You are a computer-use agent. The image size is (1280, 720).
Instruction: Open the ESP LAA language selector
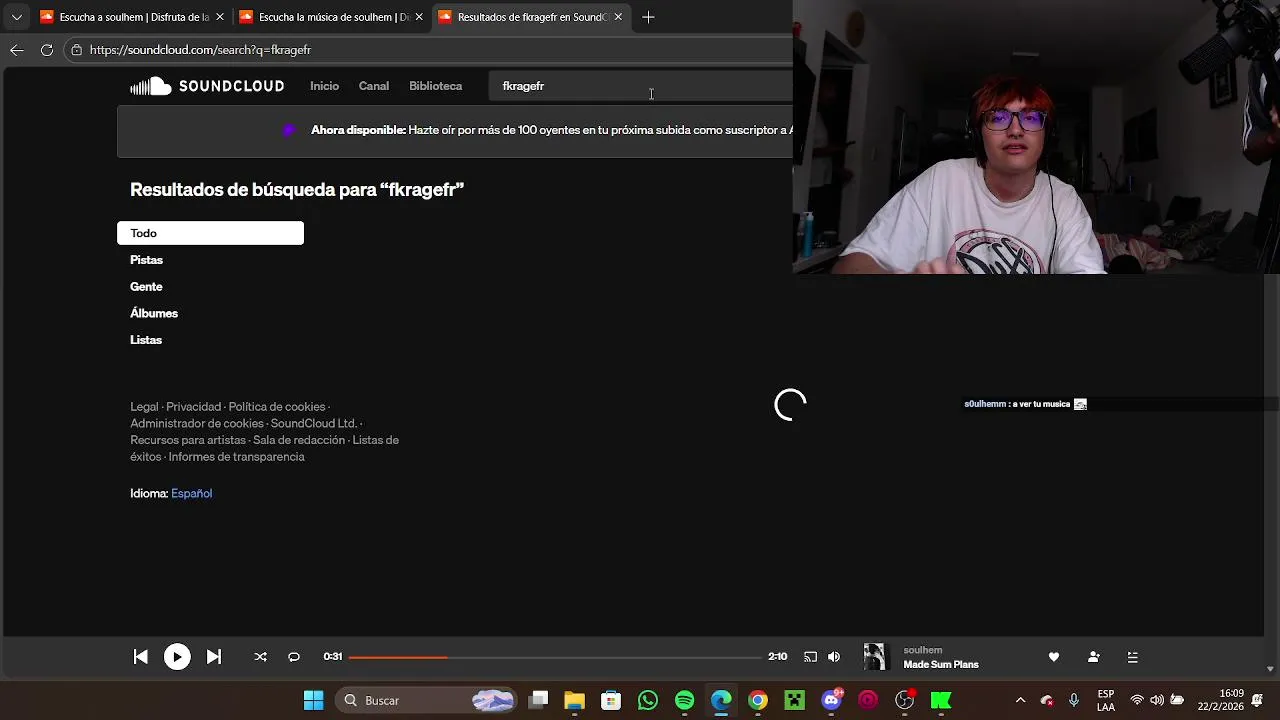coord(1106,700)
